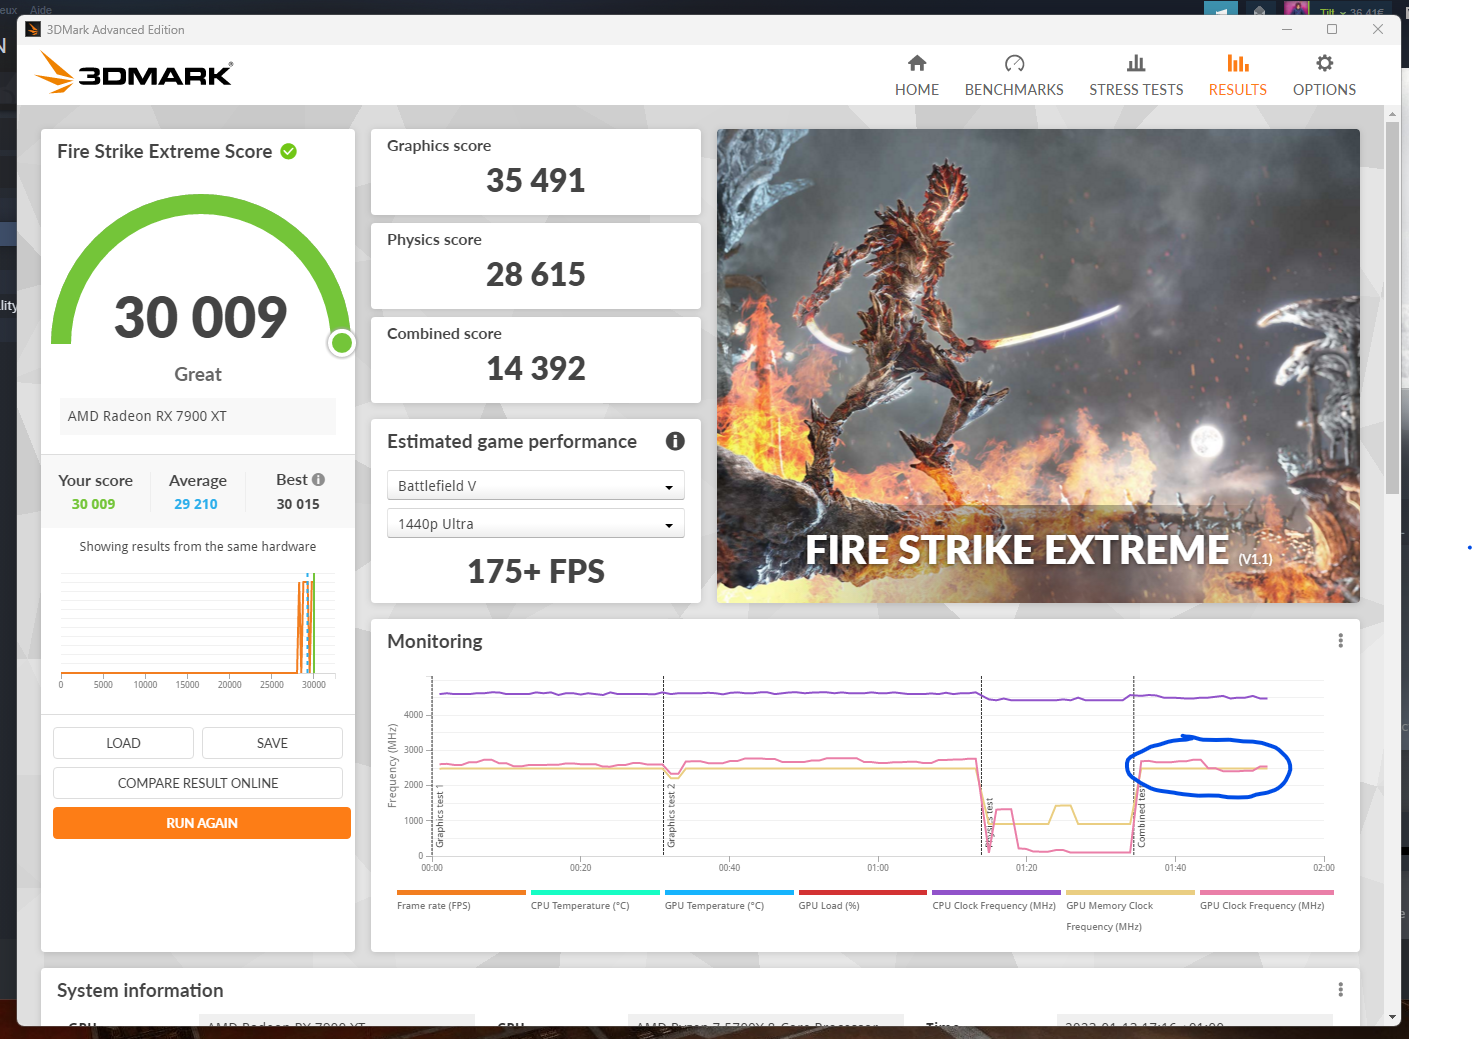Switch to the STRESS TESTS tab
Screen dimensions: 1473x1039
point(1136,76)
